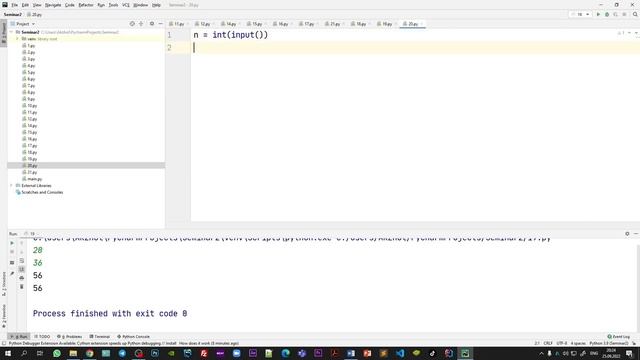Viewport: 640px width, 360px height.
Task: Expand External Libraries node
Action: (x=11, y=185)
